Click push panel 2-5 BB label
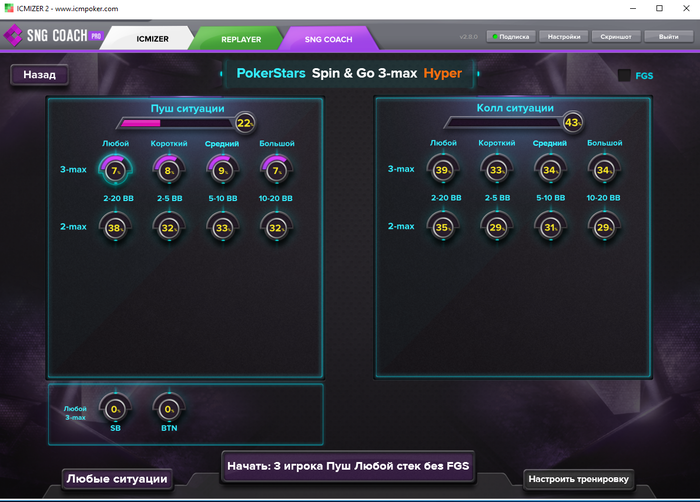This screenshot has height=502, width=700. pyautogui.click(x=170, y=198)
